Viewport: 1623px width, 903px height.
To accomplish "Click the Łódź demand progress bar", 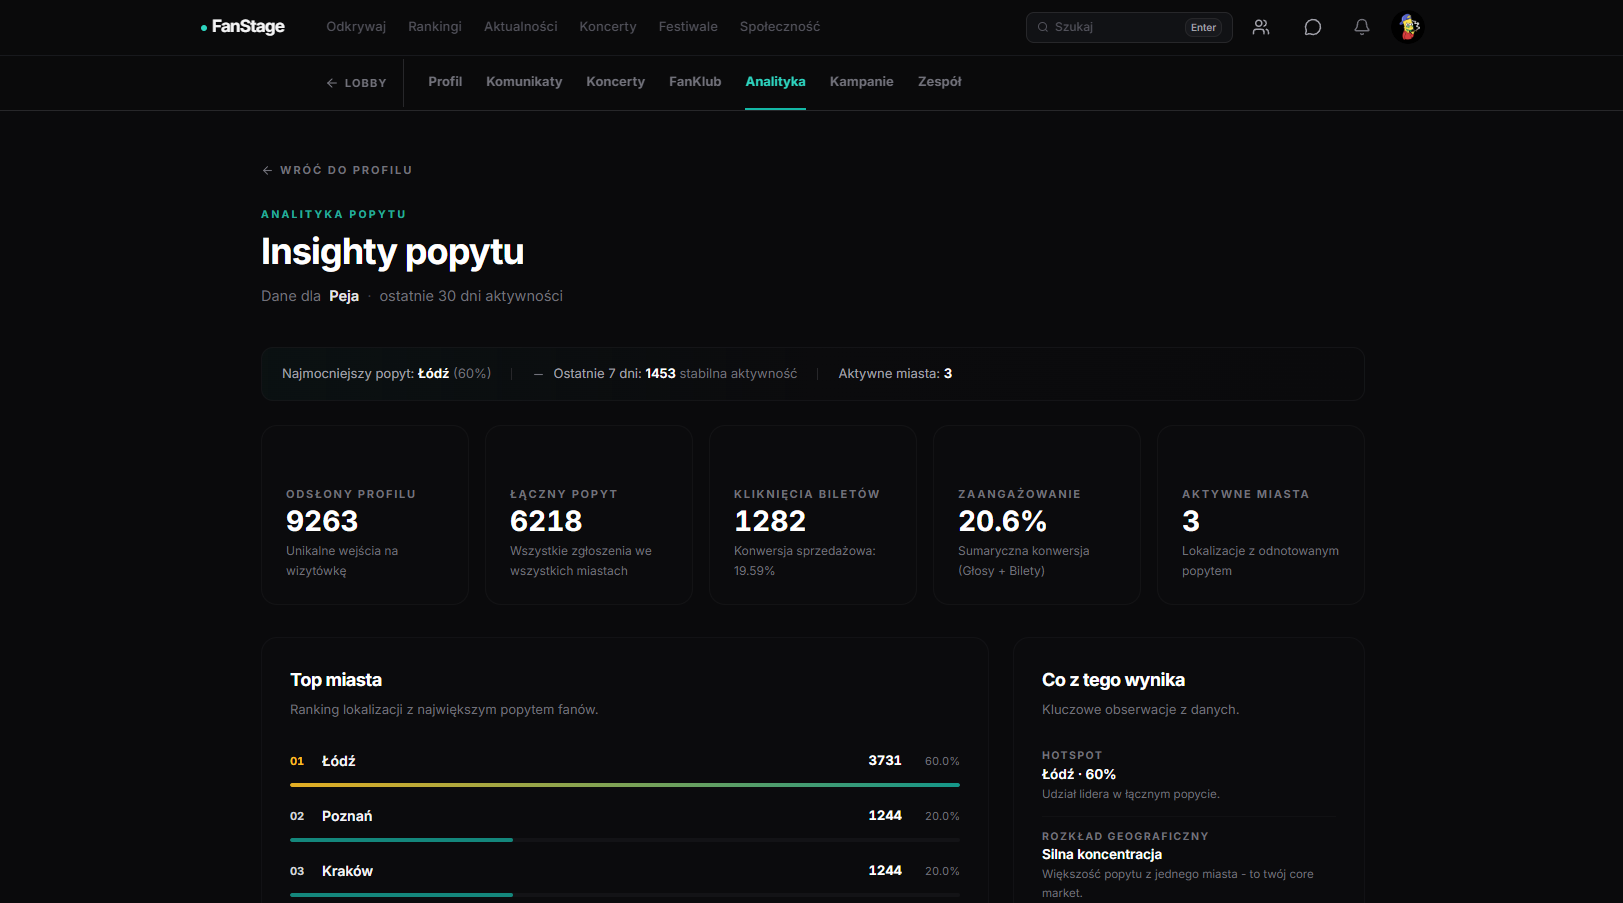I will point(625,785).
